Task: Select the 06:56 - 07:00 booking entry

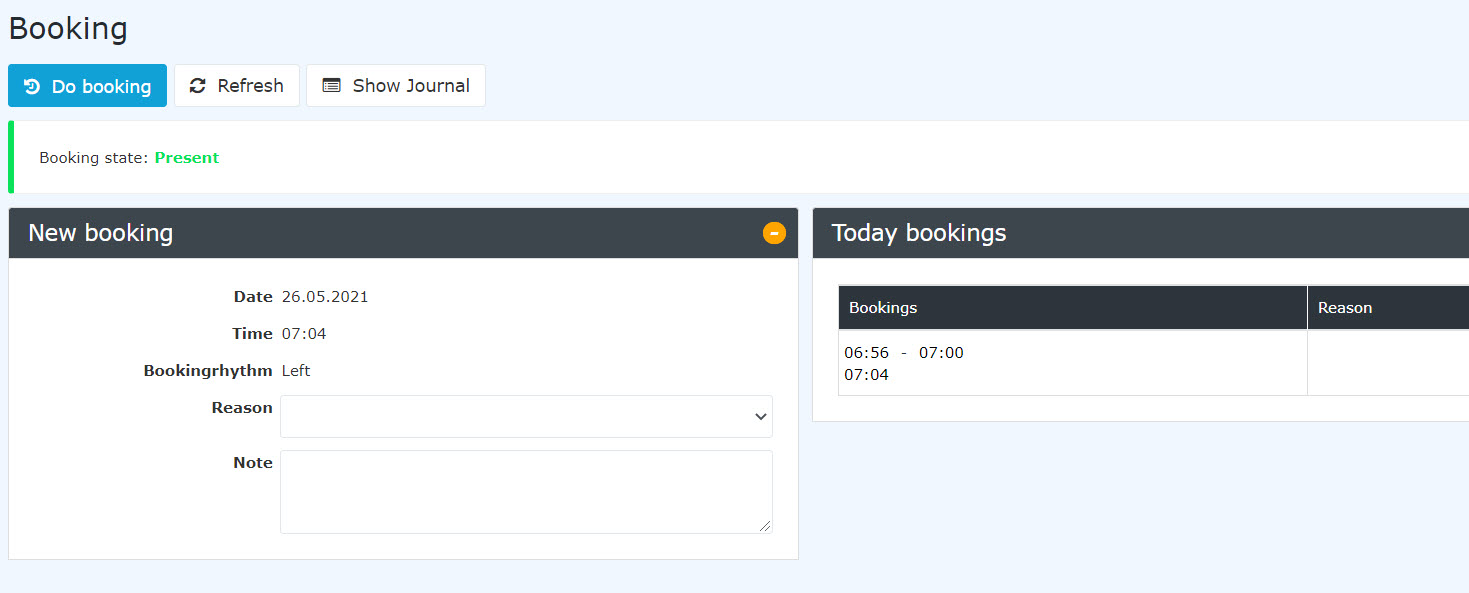Action: pos(904,353)
